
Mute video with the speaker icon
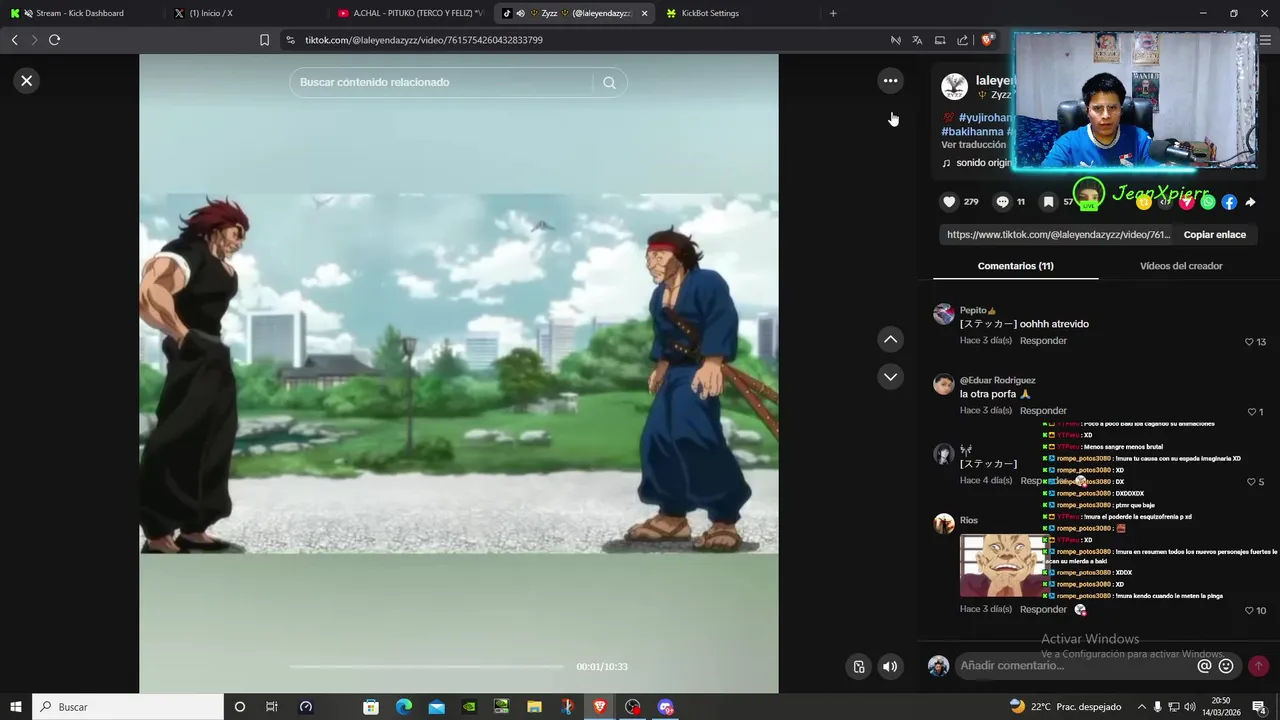tap(890, 667)
